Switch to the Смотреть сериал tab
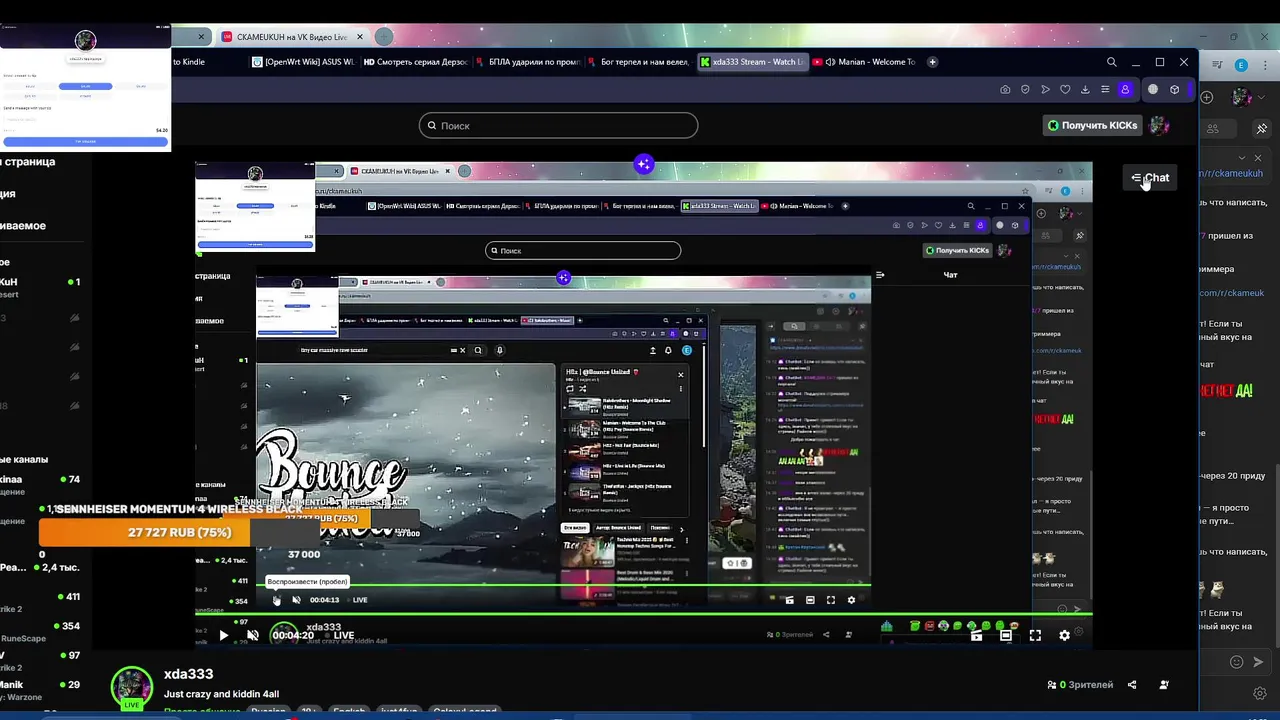 click(x=415, y=62)
